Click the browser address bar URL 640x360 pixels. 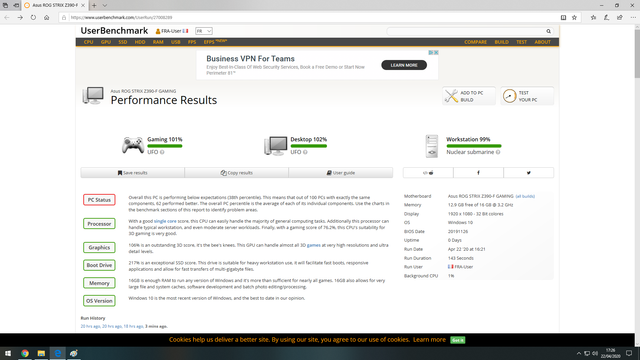click(121, 18)
